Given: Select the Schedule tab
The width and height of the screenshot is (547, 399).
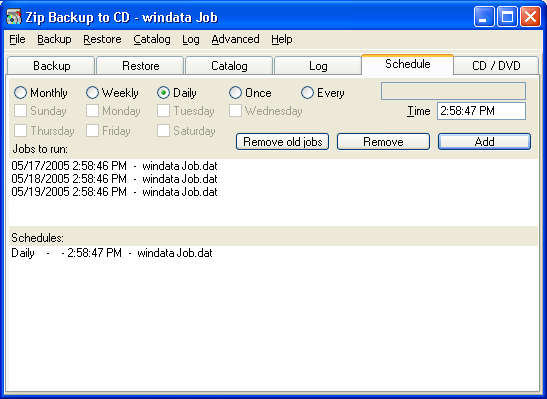Looking at the screenshot, I should coord(407,64).
